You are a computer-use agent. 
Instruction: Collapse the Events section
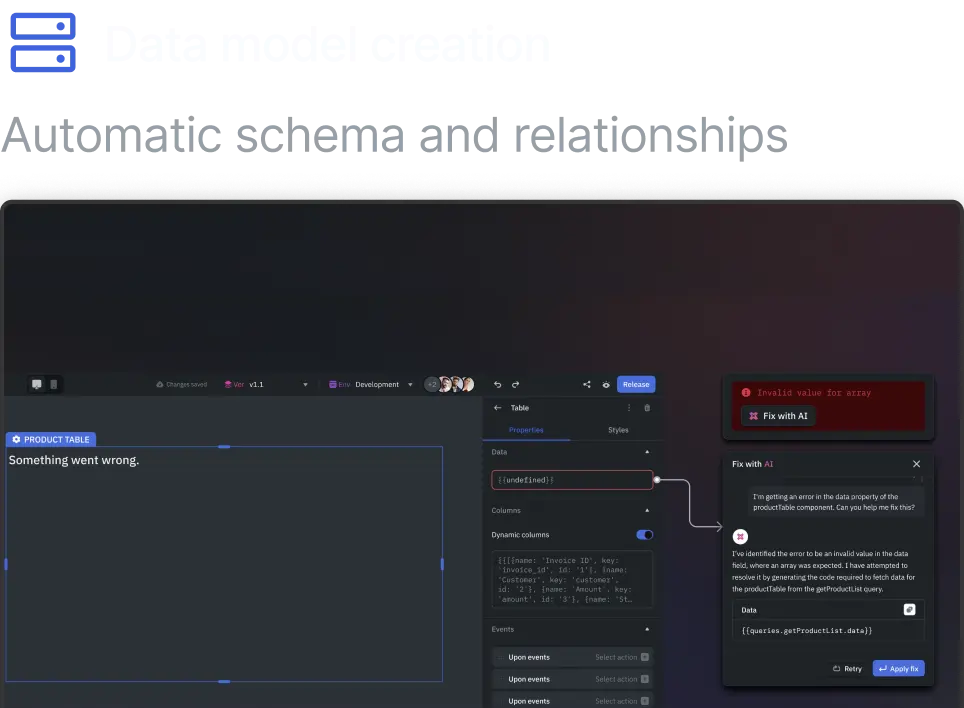[x=646, y=629]
